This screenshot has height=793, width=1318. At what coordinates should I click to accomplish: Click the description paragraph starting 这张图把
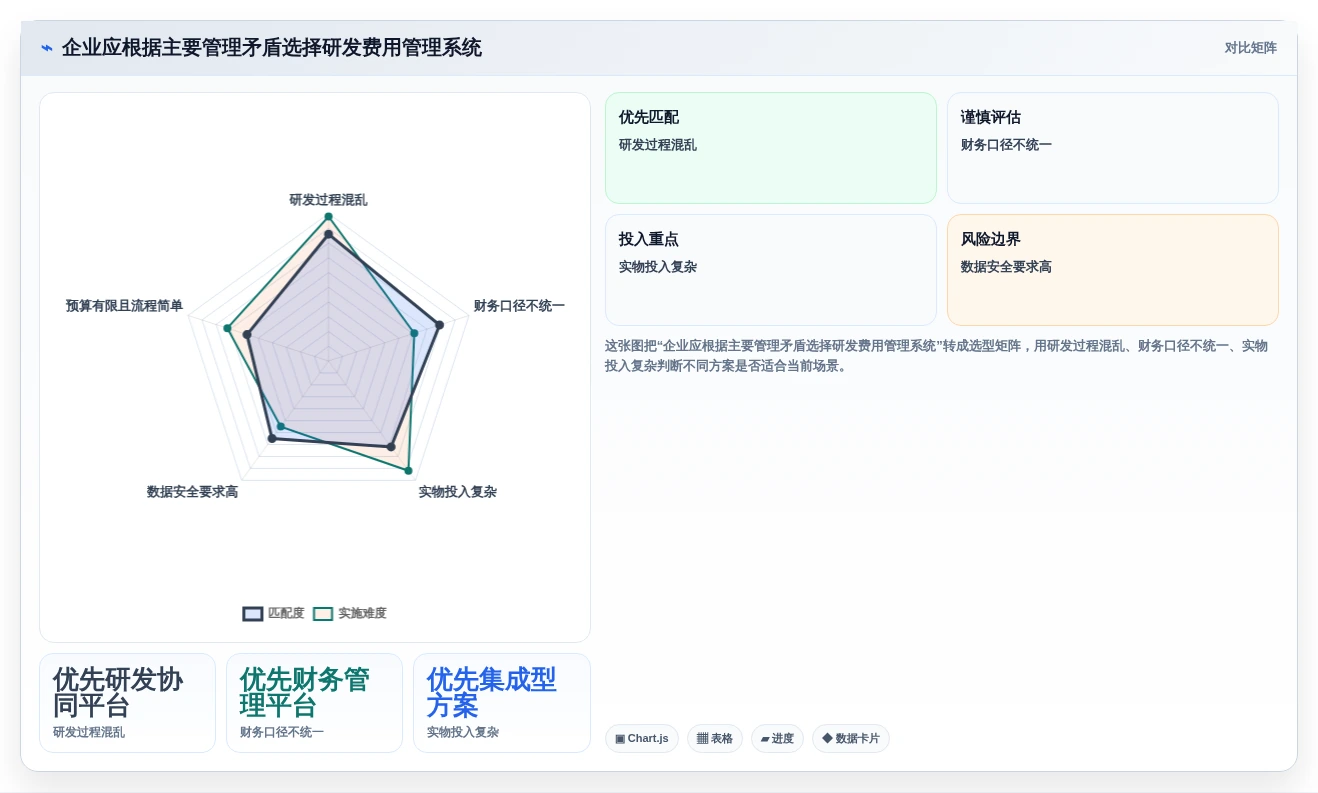pyautogui.click(x=937, y=356)
